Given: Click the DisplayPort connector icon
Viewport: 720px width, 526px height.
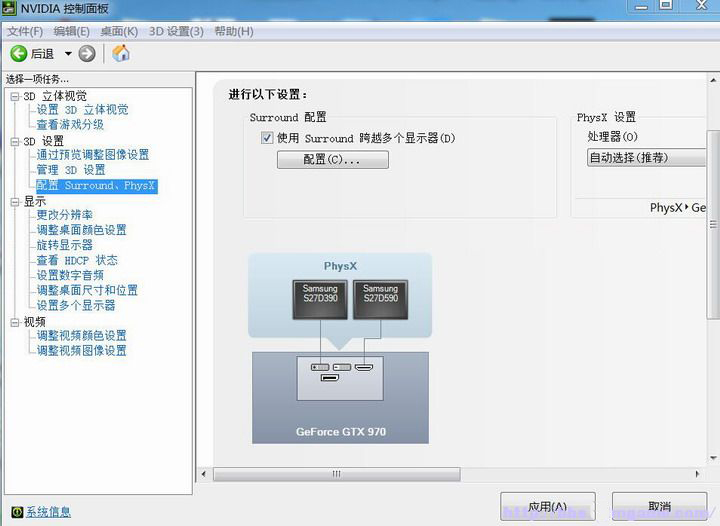Looking at the screenshot, I should click(x=330, y=378).
